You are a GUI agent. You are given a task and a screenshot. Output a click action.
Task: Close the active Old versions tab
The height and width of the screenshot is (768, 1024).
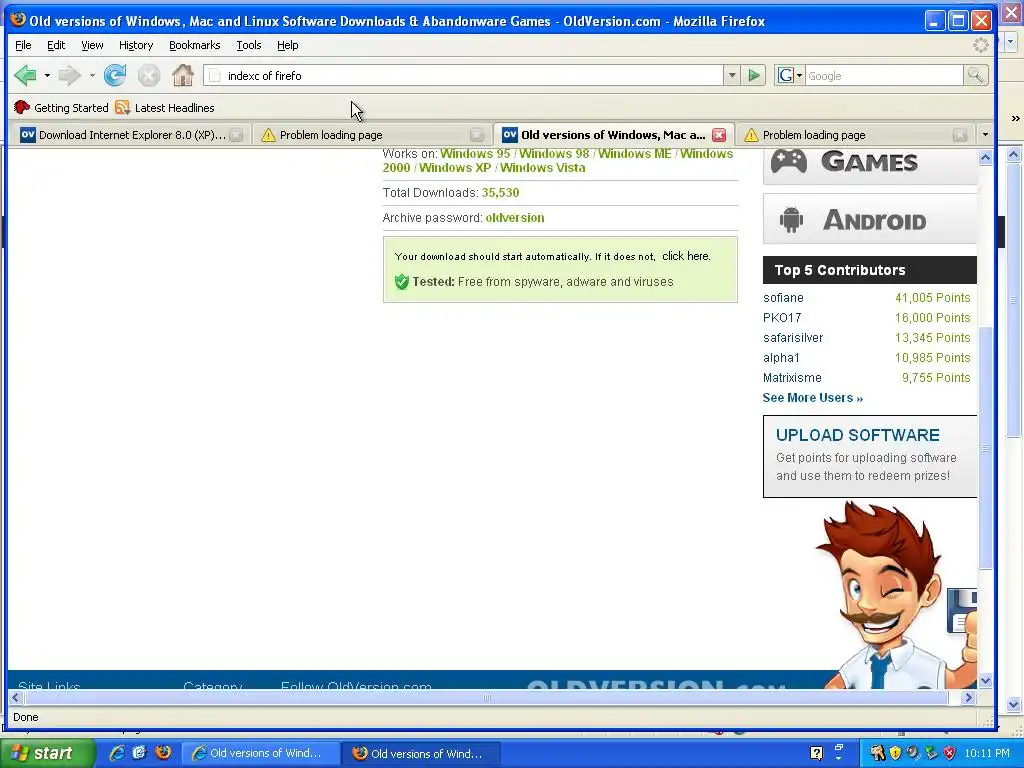719,135
